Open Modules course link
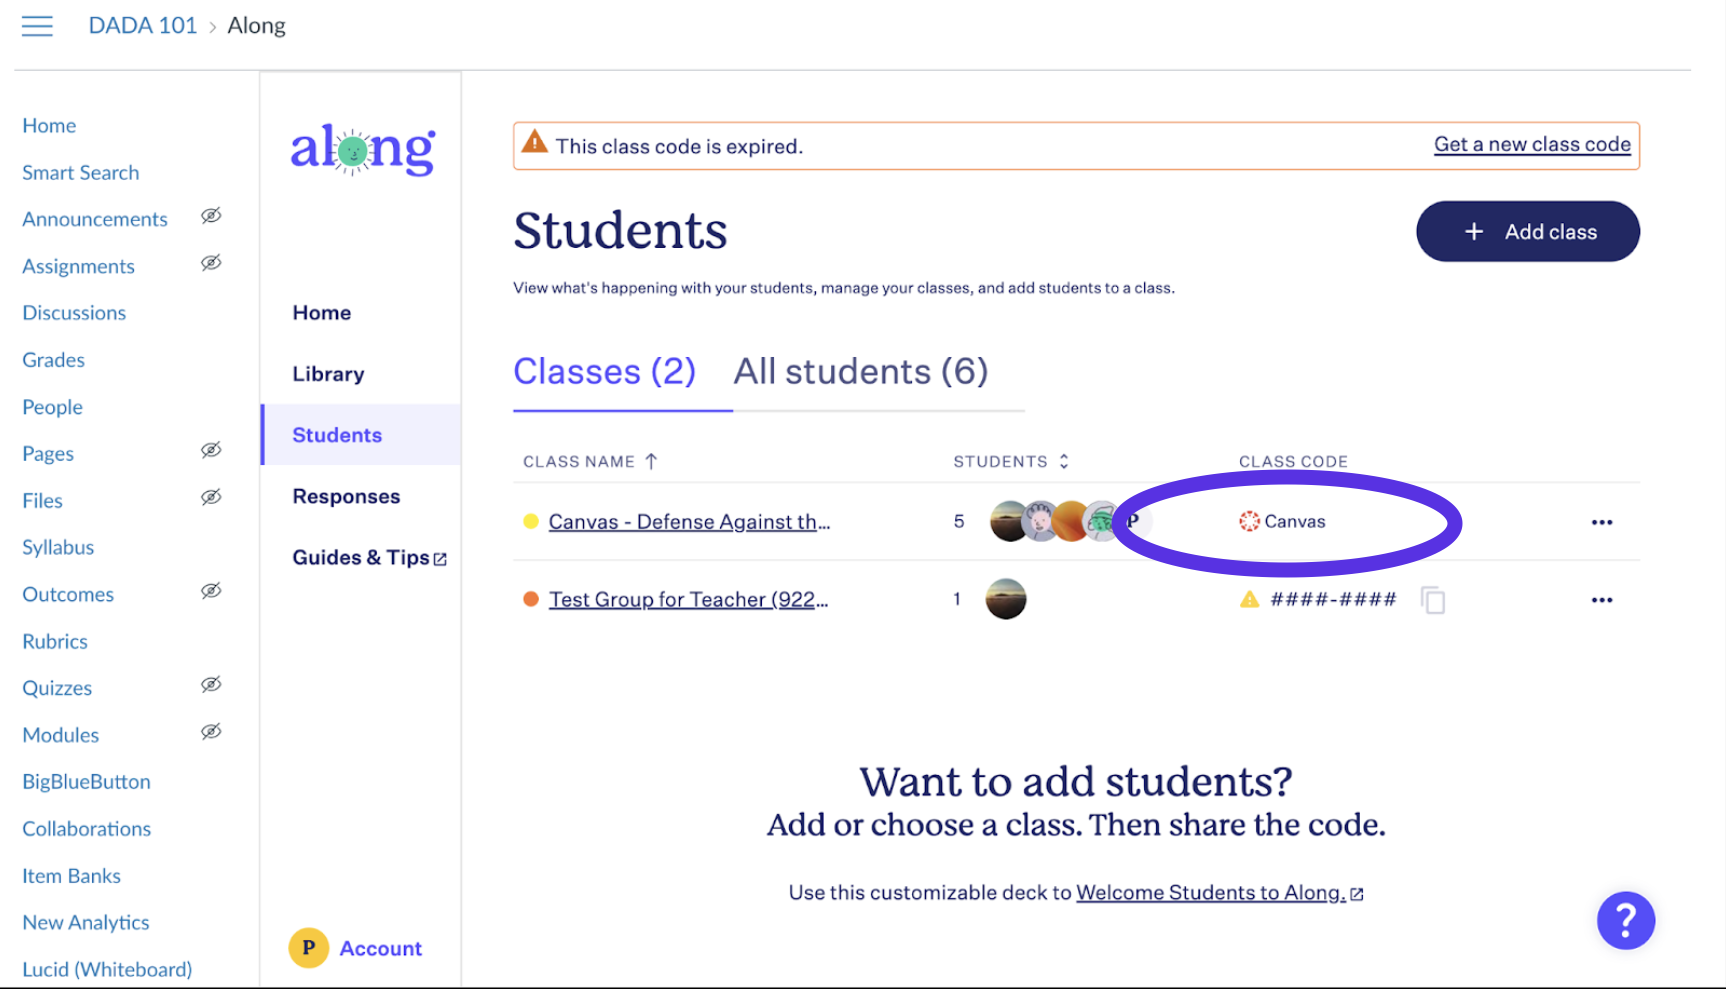Screen dimensions: 1726x989 pyautogui.click(x=60, y=734)
